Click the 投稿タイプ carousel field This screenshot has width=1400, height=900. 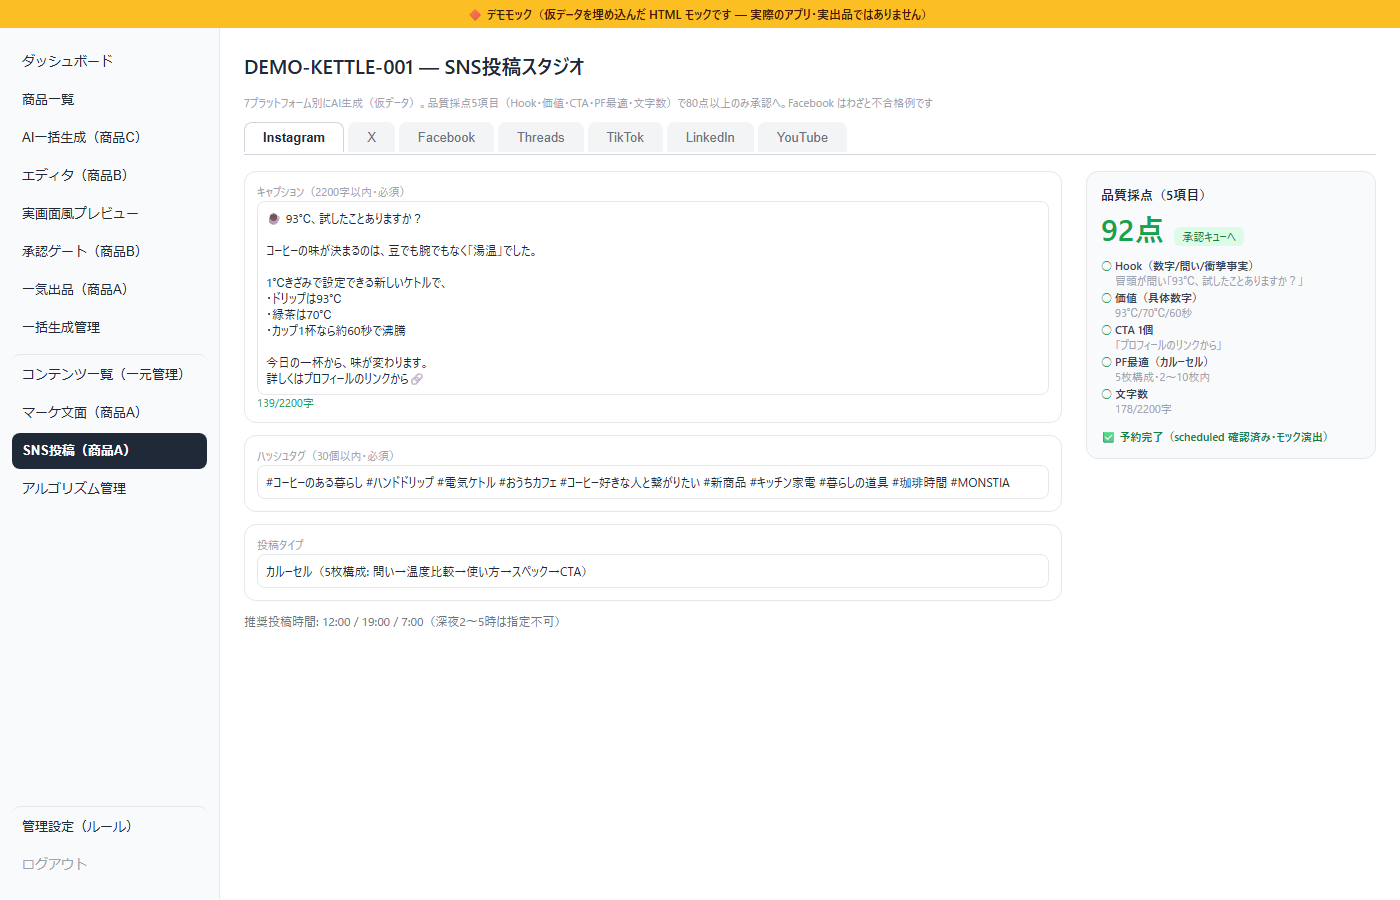click(652, 571)
